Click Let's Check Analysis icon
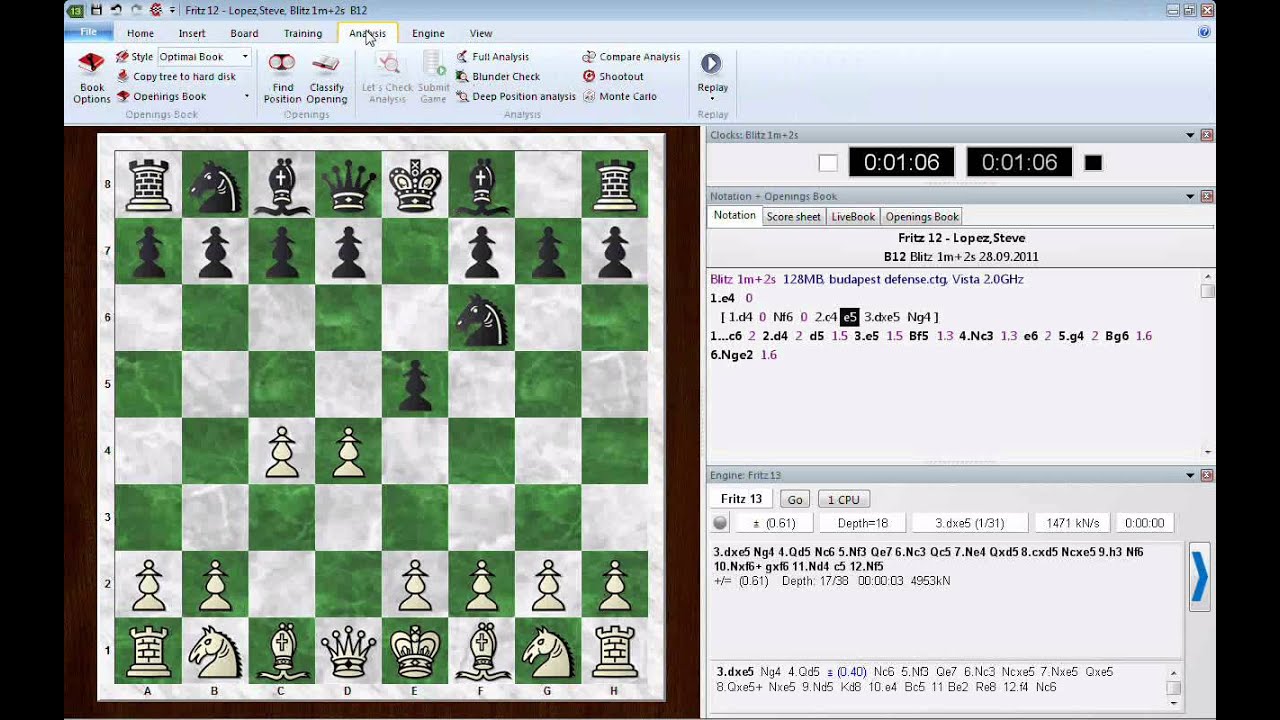The image size is (1280, 720). [387, 64]
